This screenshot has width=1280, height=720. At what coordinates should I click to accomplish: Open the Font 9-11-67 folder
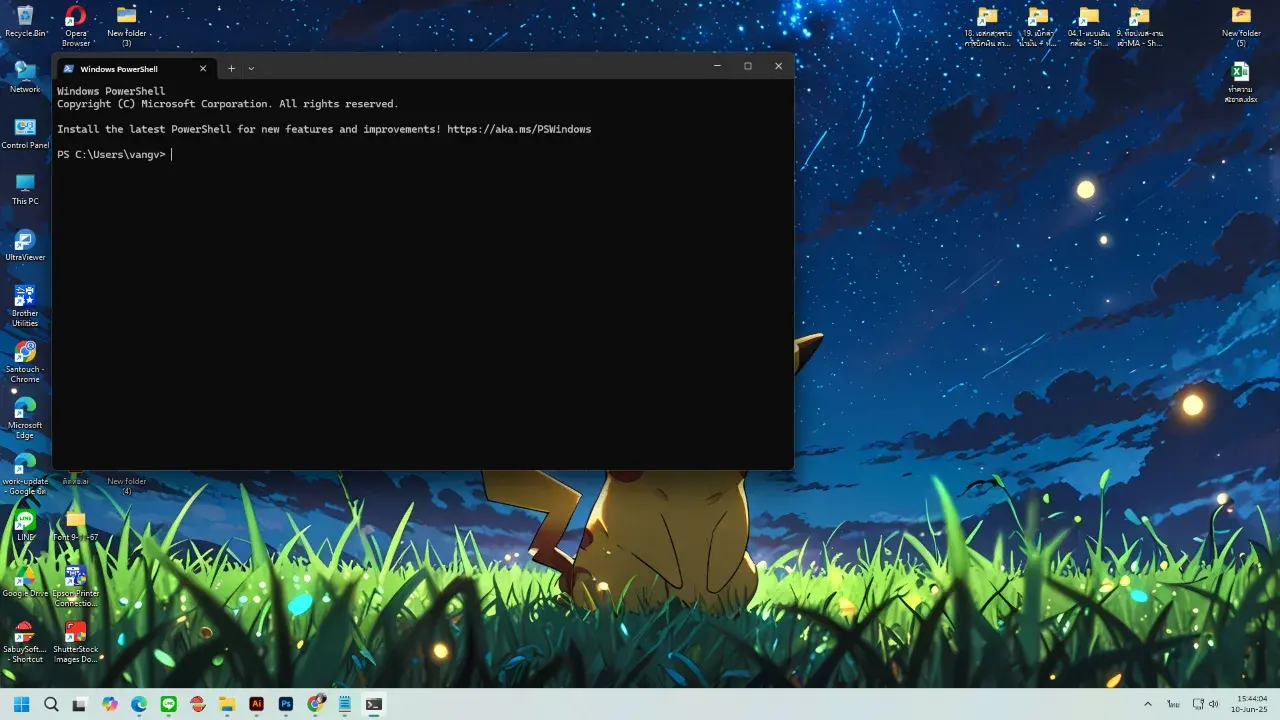tap(76, 525)
